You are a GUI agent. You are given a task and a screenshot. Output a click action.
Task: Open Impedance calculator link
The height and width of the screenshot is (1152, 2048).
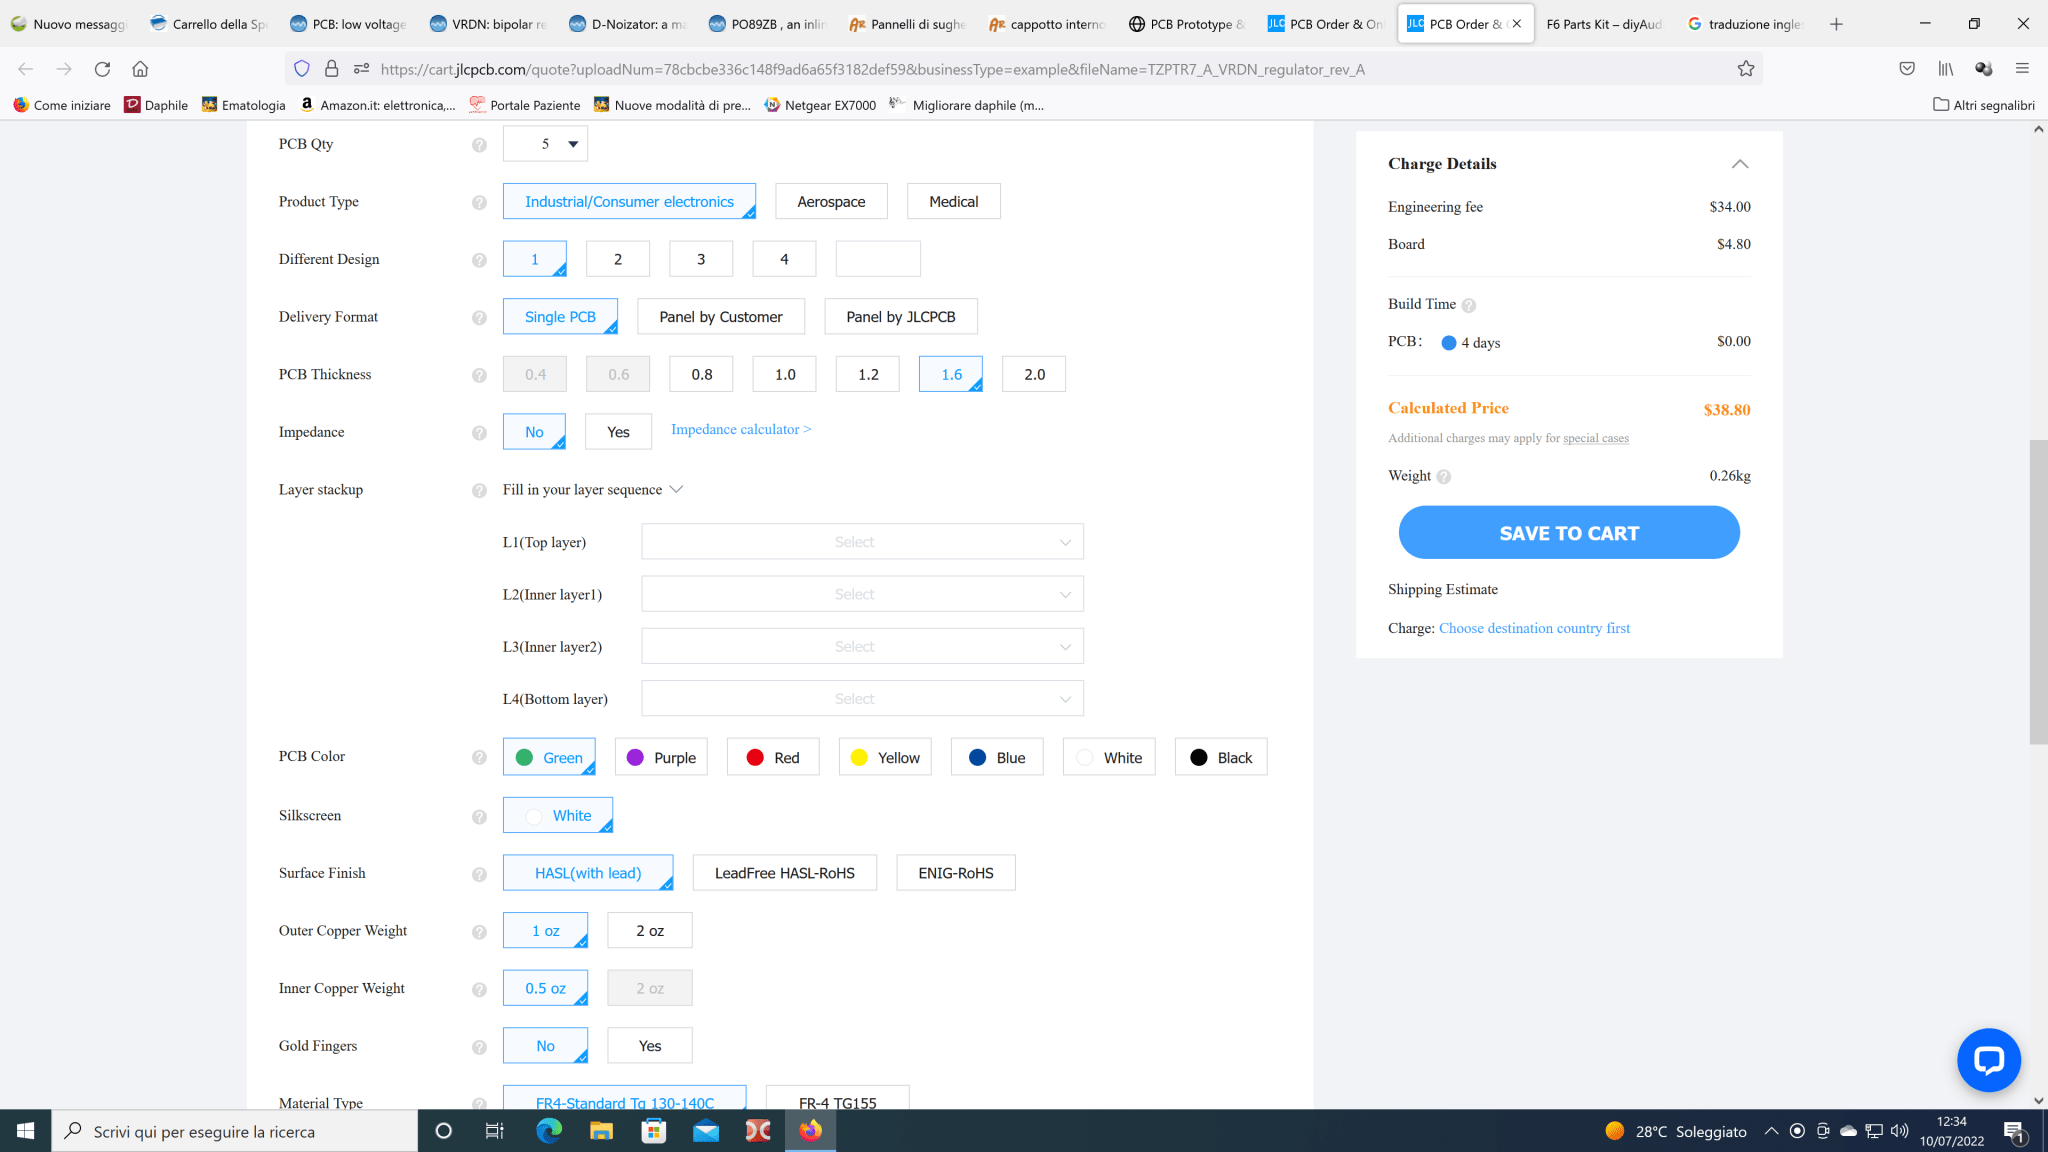point(741,430)
